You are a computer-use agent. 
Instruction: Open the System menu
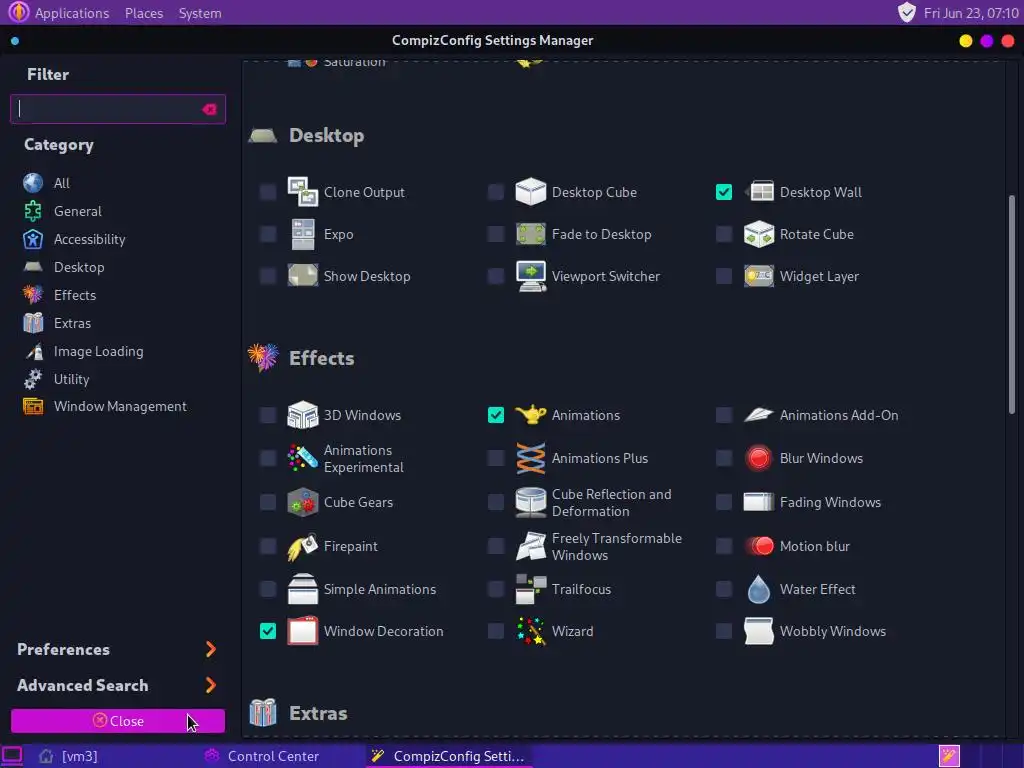pyautogui.click(x=200, y=13)
